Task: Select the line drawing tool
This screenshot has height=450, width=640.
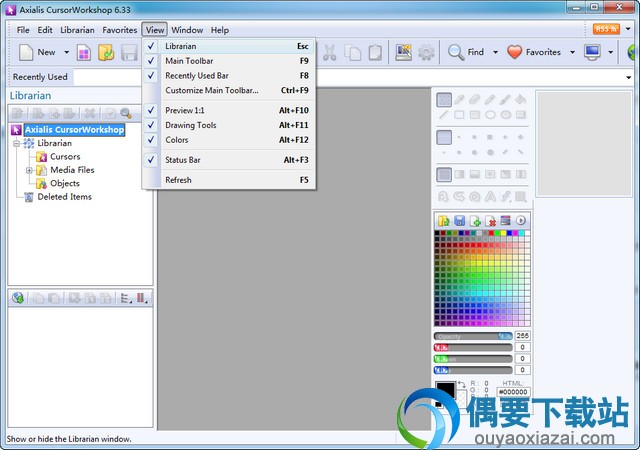Action: (444, 115)
